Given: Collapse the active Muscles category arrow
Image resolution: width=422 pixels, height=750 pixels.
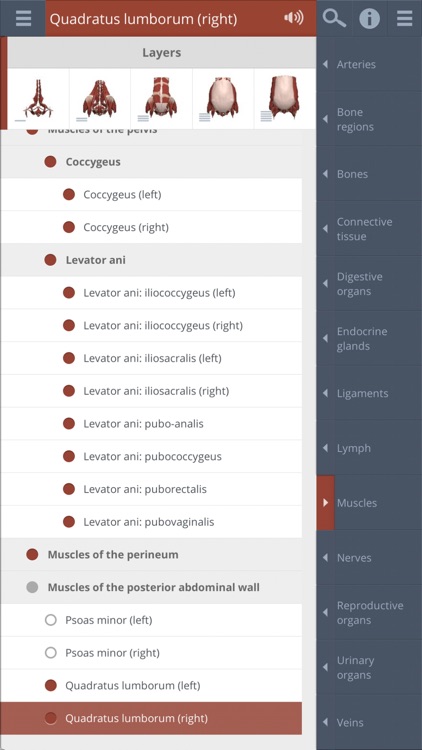Looking at the screenshot, I should point(325,503).
